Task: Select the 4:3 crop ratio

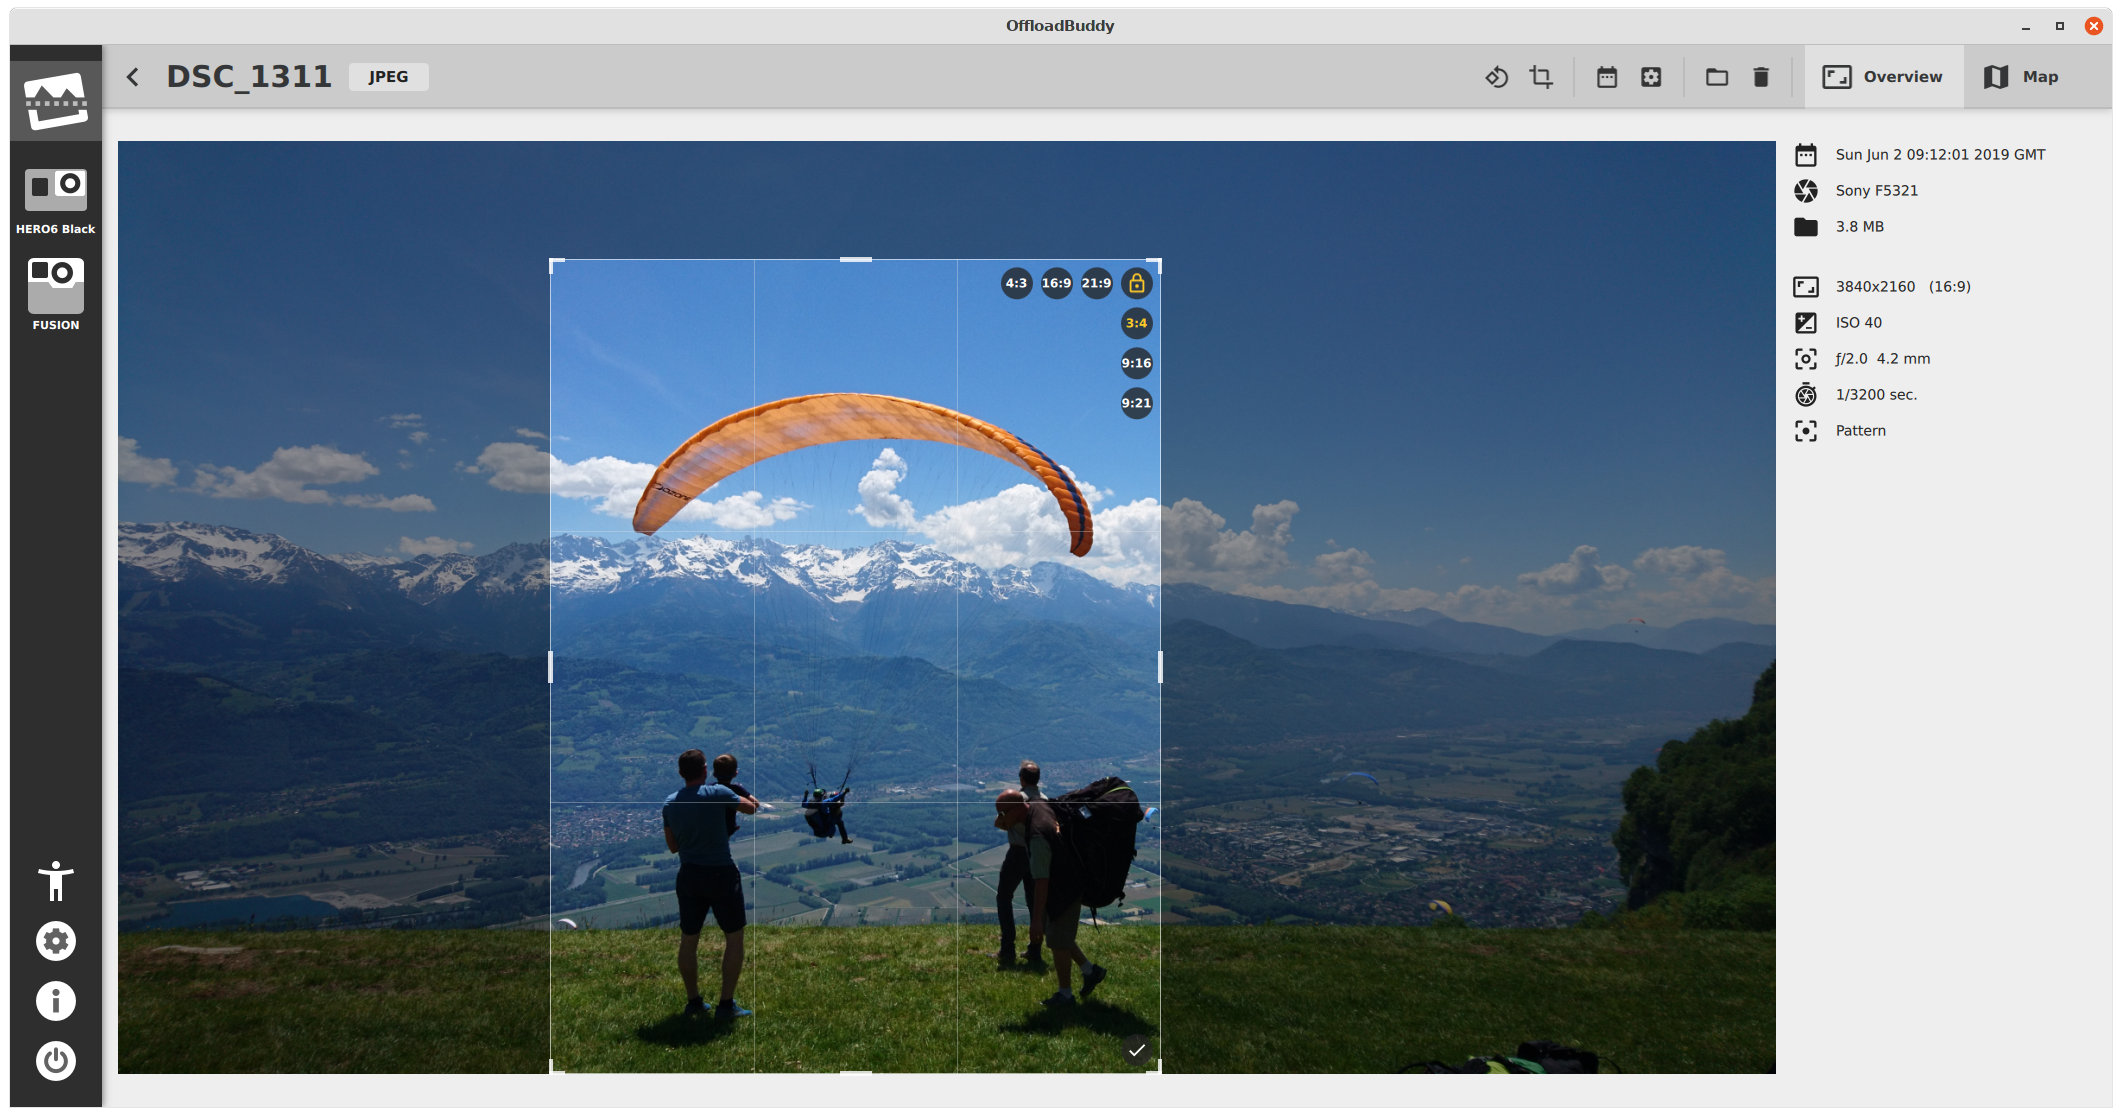Action: pos(1017,283)
